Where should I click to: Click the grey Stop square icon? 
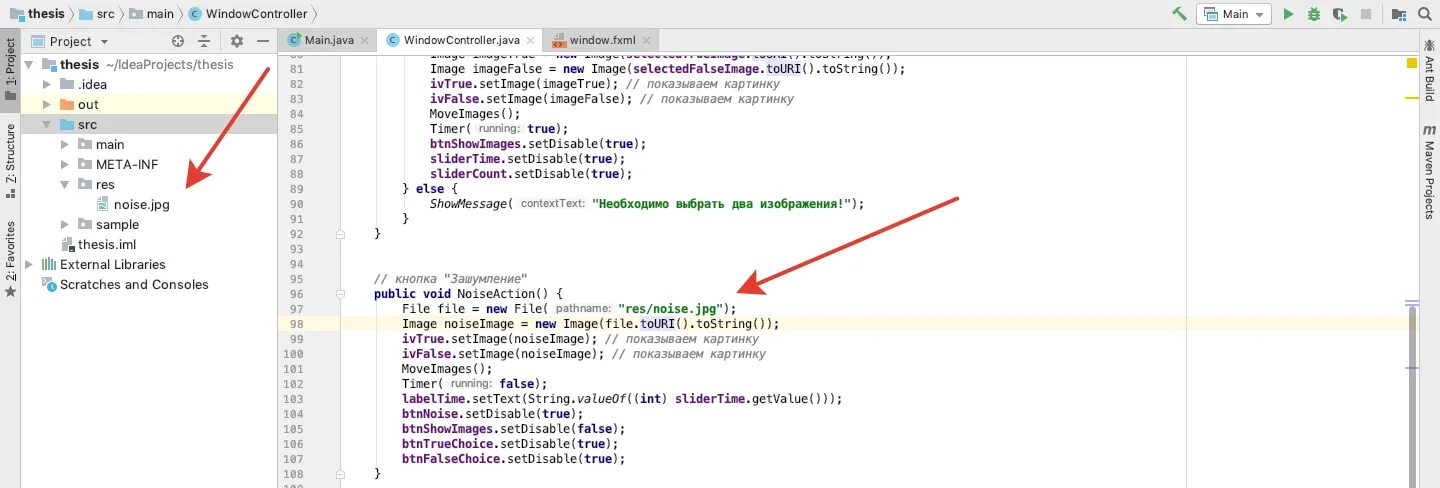coord(1366,14)
